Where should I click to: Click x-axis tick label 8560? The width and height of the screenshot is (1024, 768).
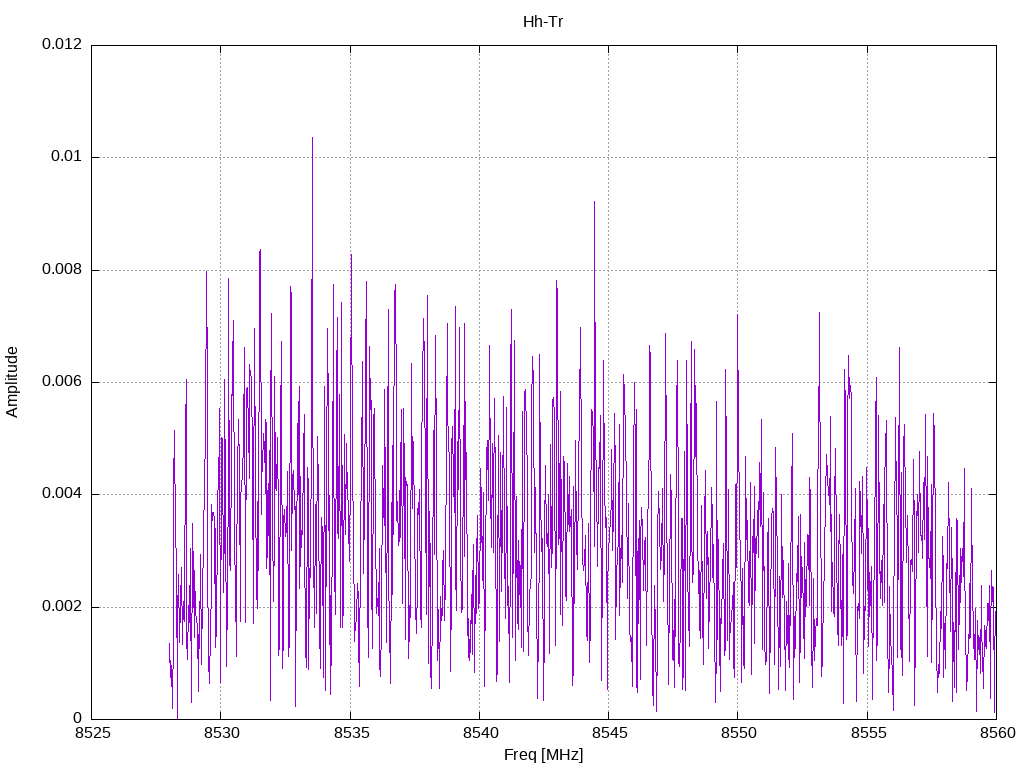coord(997,733)
